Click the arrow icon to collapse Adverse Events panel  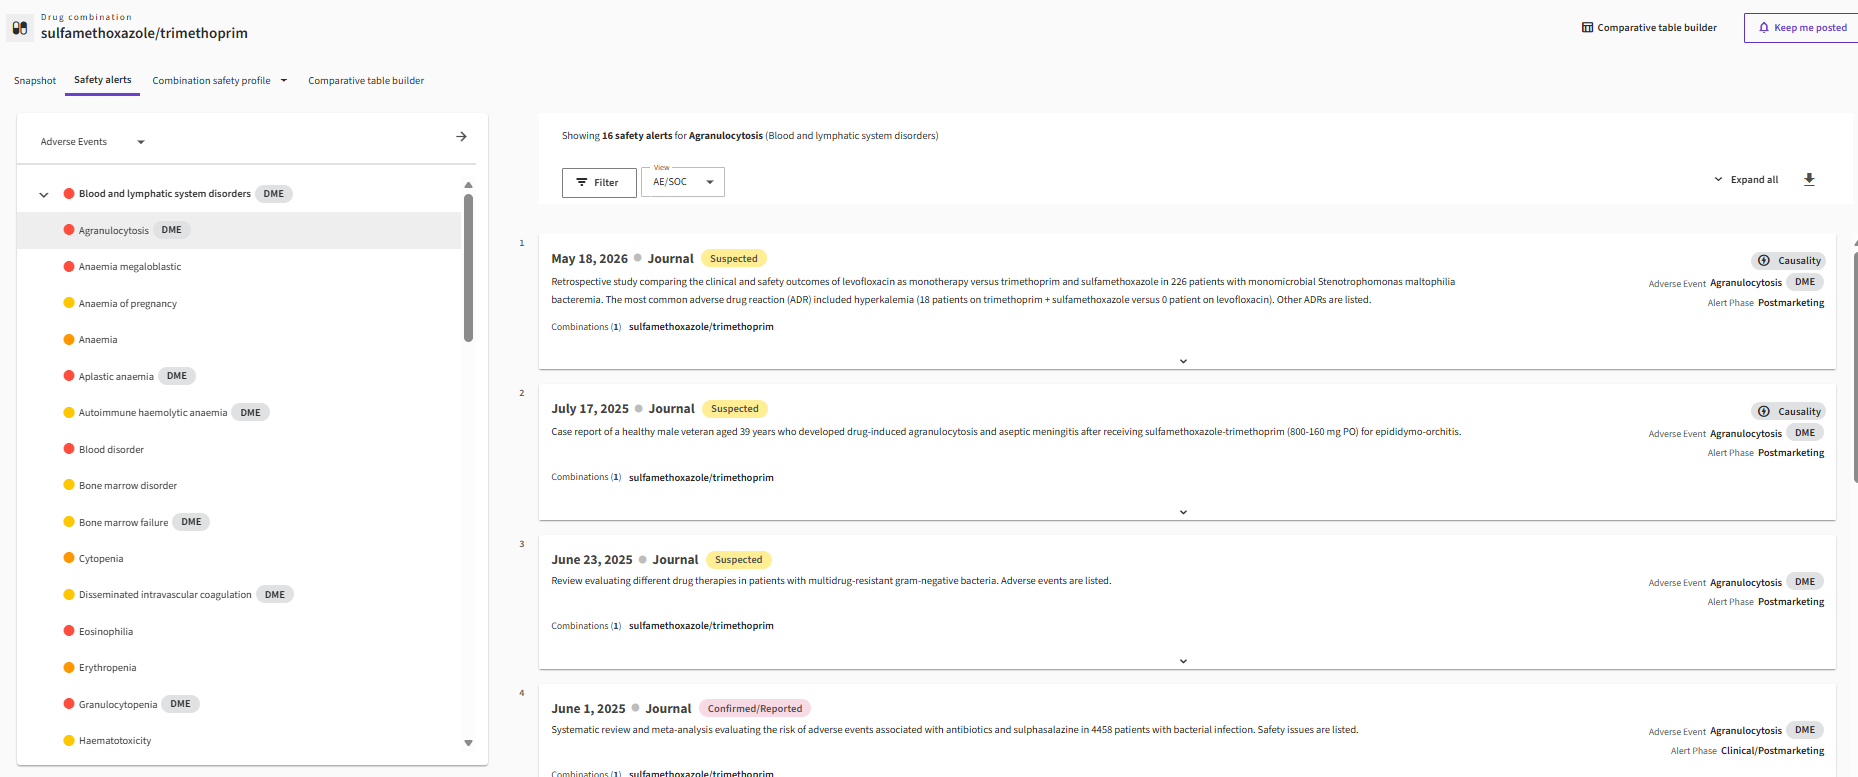tap(461, 137)
